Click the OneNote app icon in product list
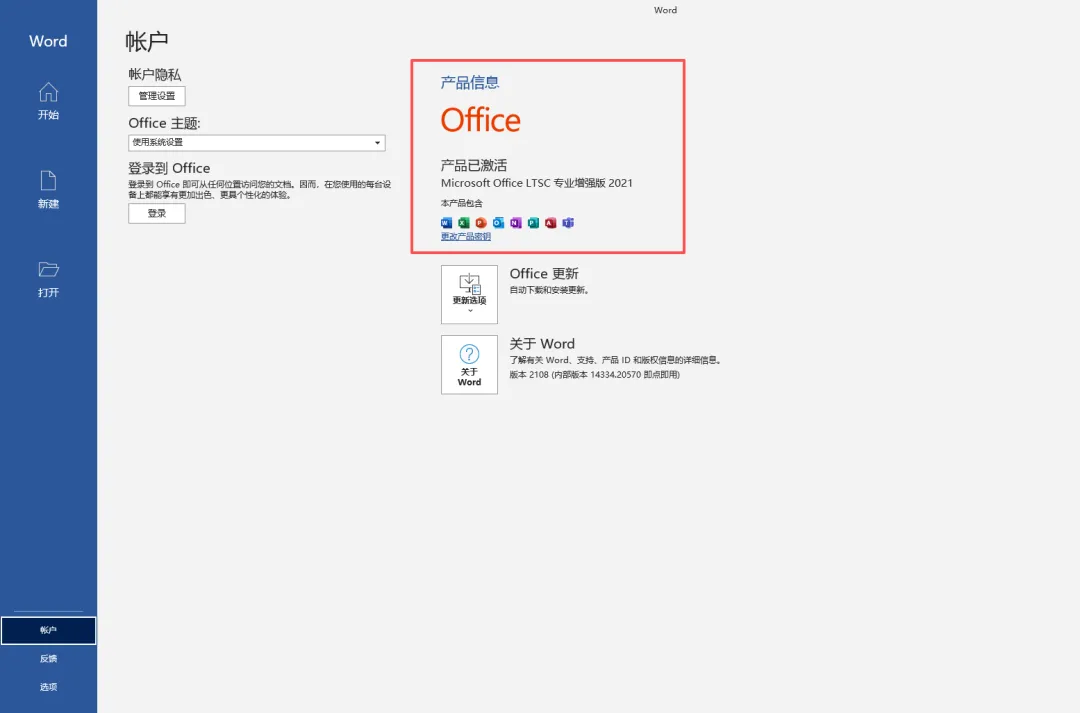Screen dimensions: 1080x713 [515, 223]
